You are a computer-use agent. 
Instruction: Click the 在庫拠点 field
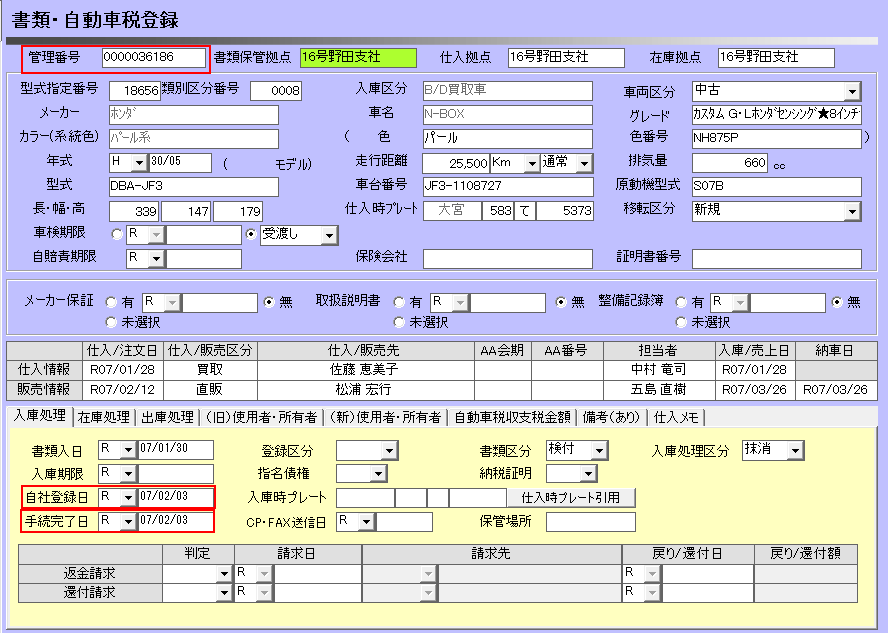point(776,58)
